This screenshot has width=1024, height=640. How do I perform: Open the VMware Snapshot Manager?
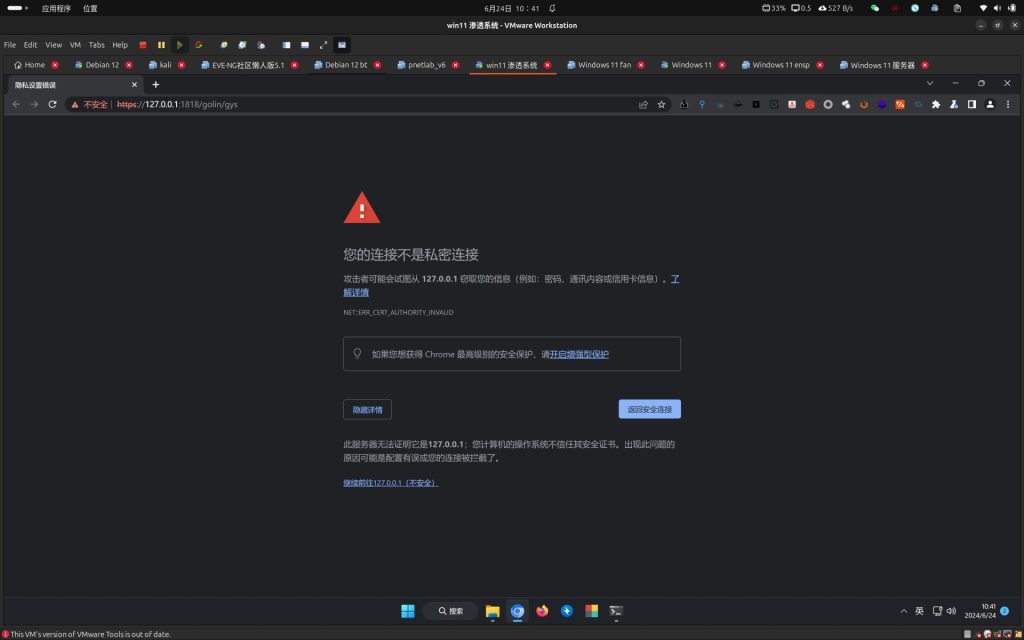pyautogui.click(x=261, y=44)
